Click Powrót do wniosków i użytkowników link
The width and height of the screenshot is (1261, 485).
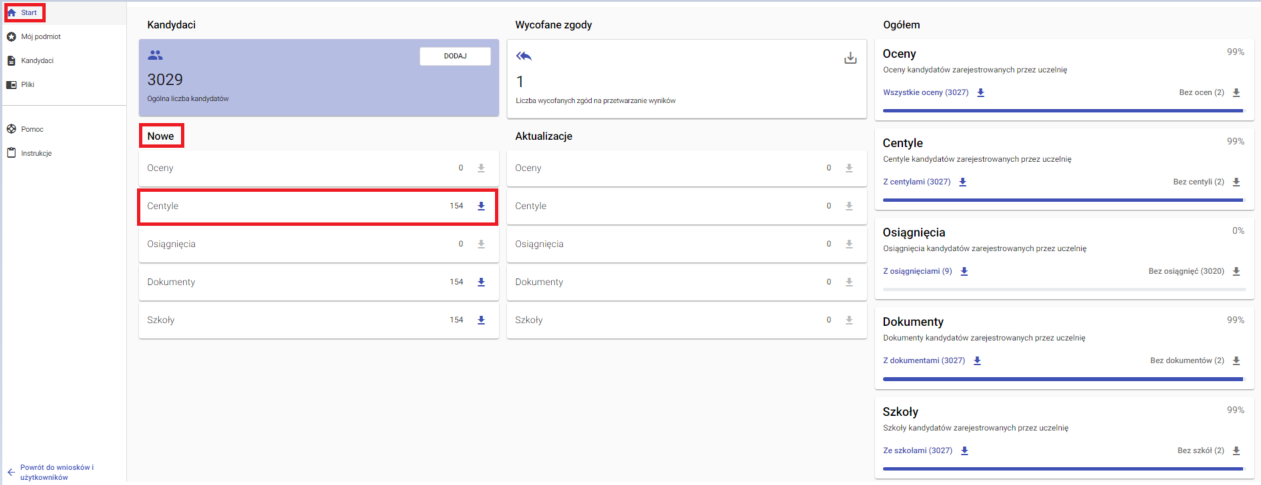[56, 472]
